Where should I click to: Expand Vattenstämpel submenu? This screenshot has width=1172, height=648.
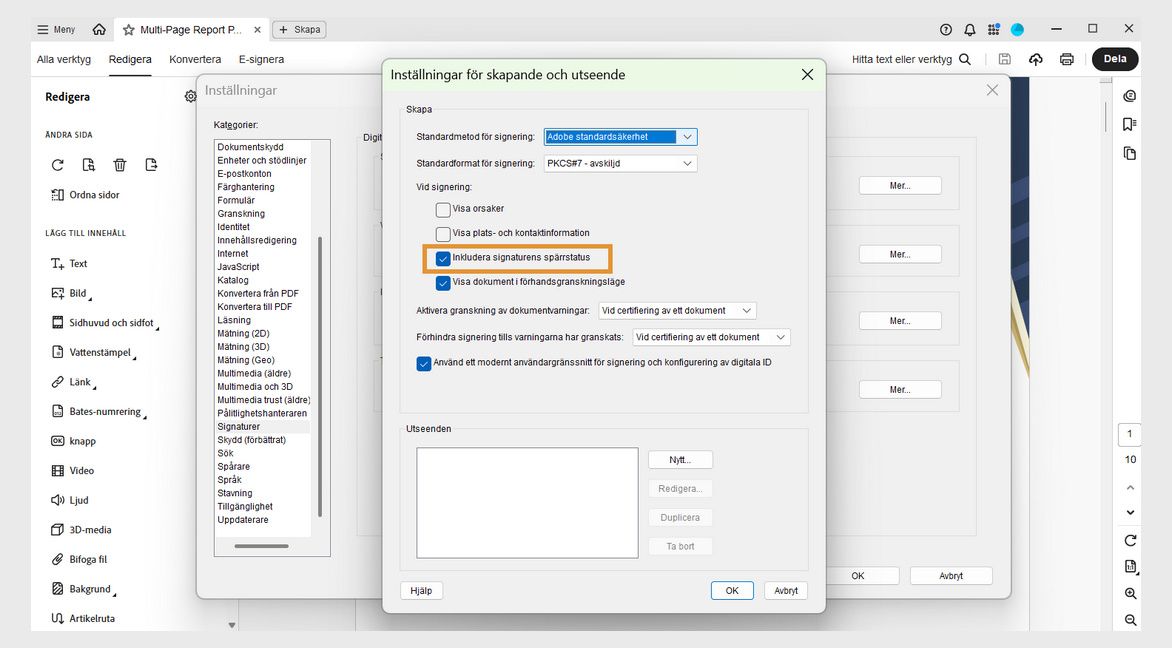135,358
